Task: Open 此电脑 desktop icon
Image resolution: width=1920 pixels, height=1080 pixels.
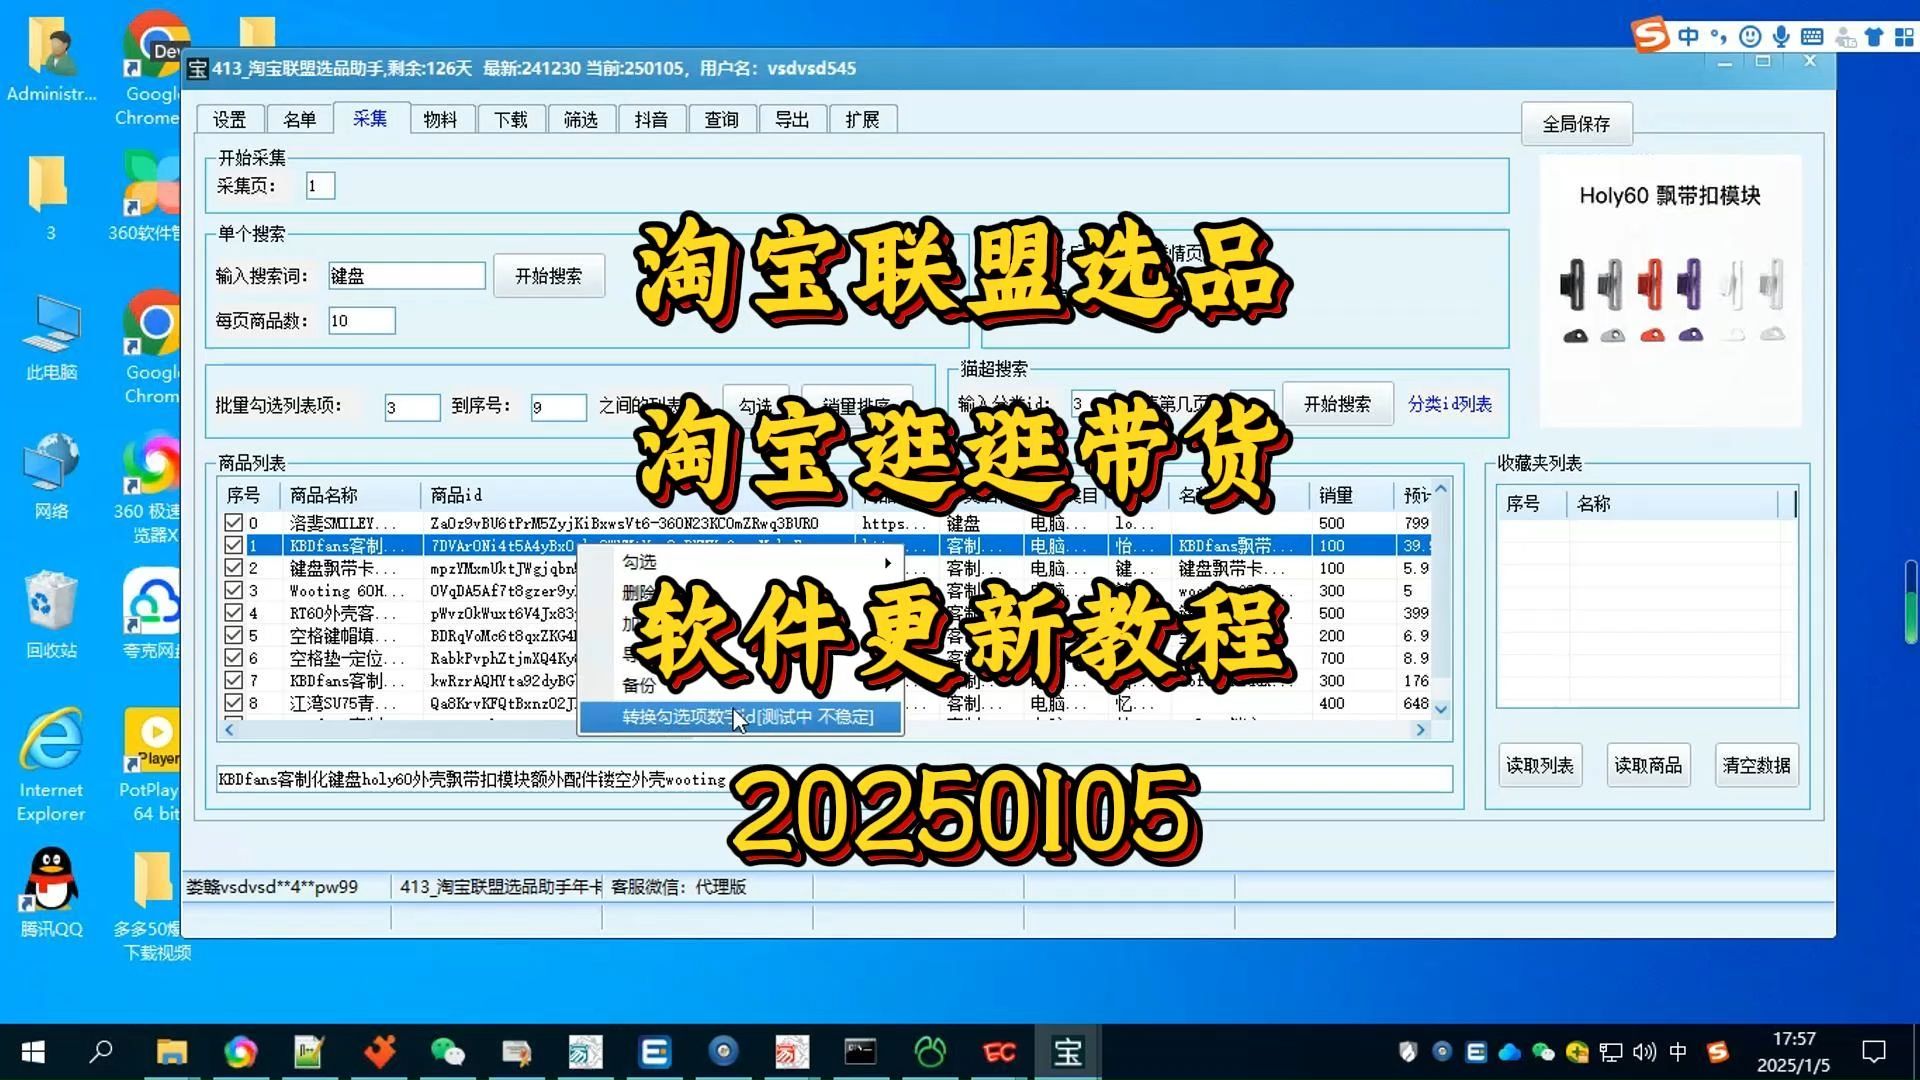Action: [51, 337]
